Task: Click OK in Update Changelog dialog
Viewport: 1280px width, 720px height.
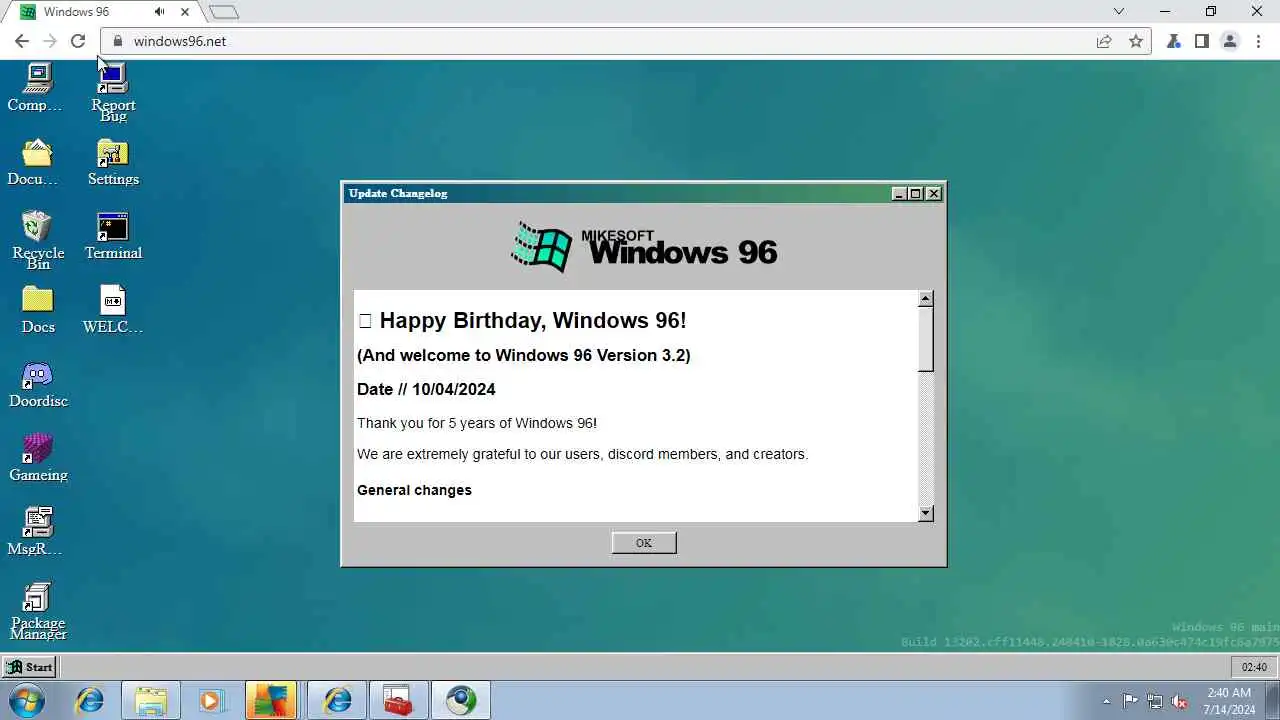Action: tap(644, 543)
